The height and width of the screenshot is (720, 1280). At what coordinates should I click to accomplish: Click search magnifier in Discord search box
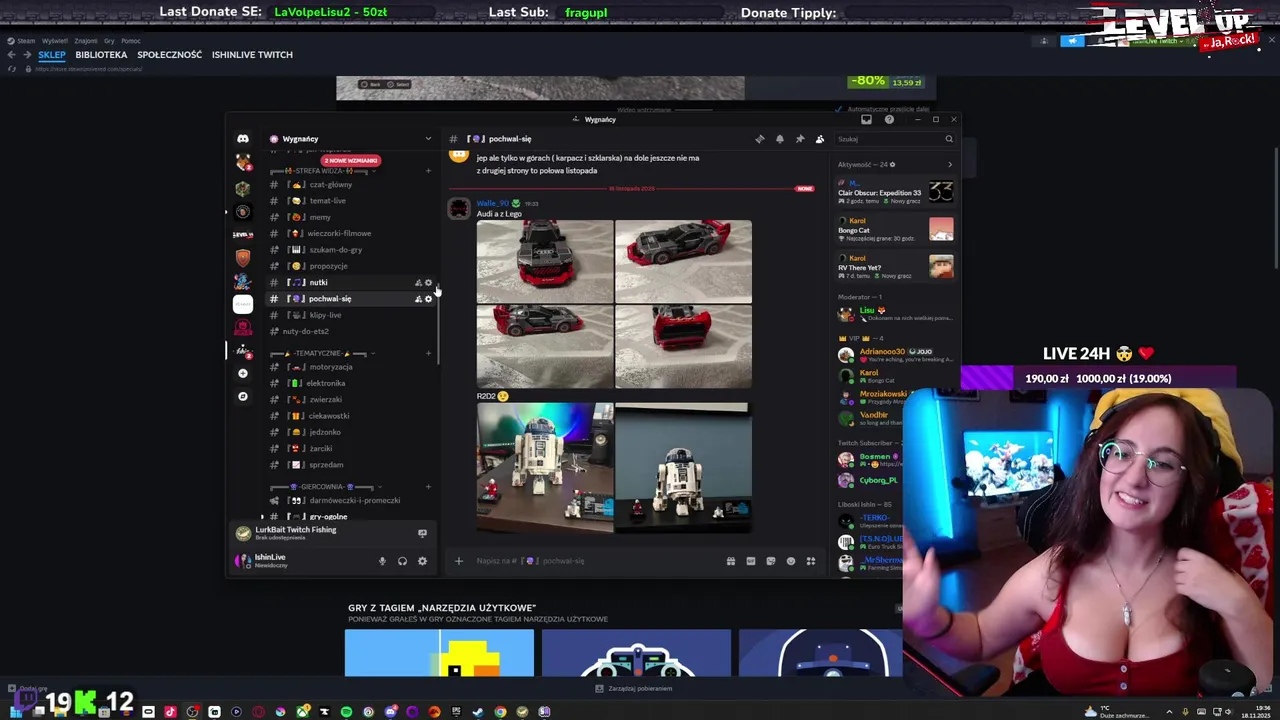949,139
